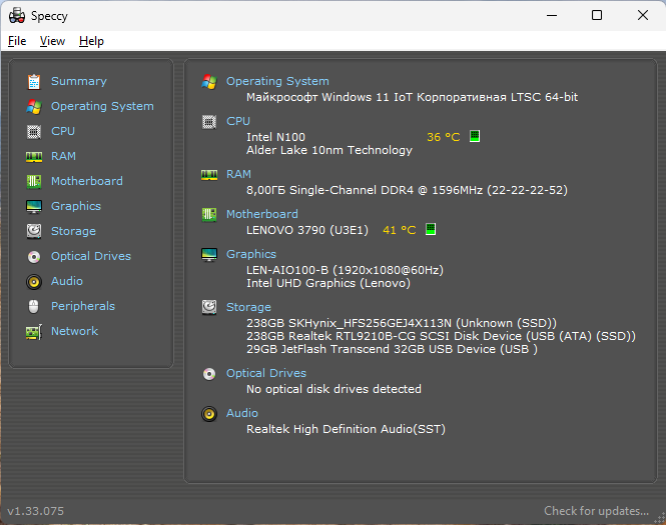Screen dimensions: 666x525
Task: Click the Speccy app icon in title bar
Action: coord(17,16)
